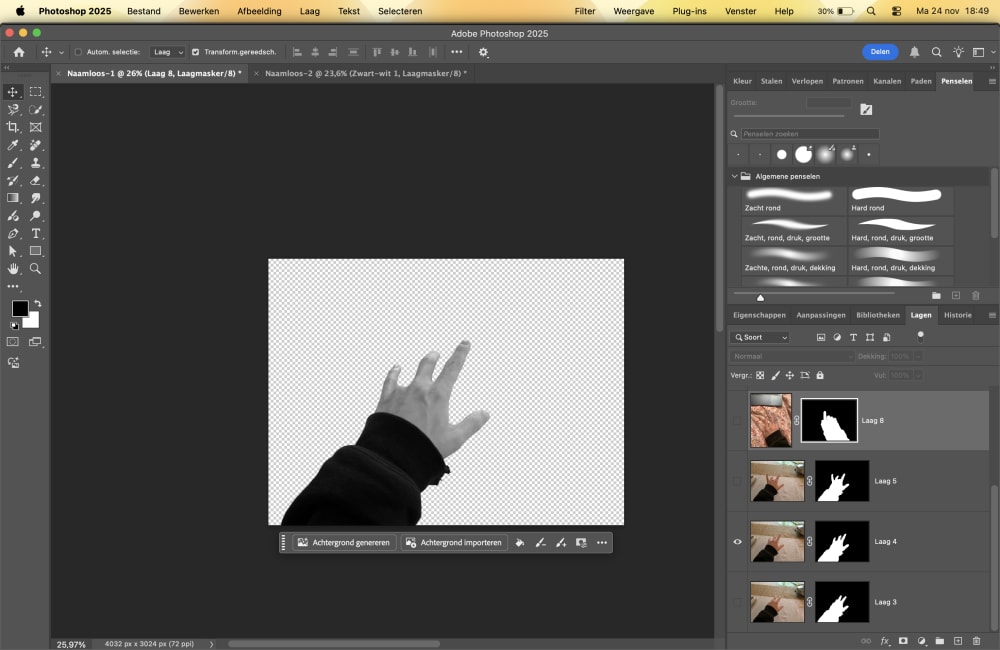
Task: Click Achtergrond importeren button
Action: point(454,543)
